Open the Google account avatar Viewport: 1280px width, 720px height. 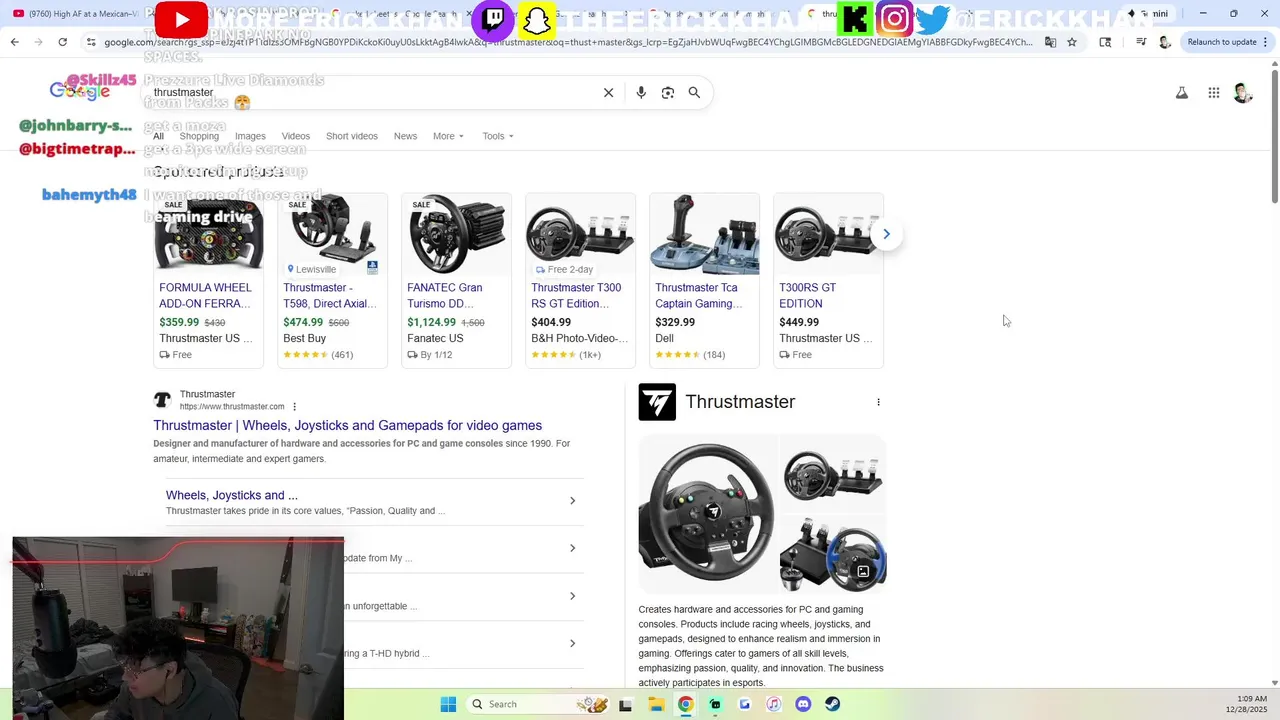[x=1243, y=93]
